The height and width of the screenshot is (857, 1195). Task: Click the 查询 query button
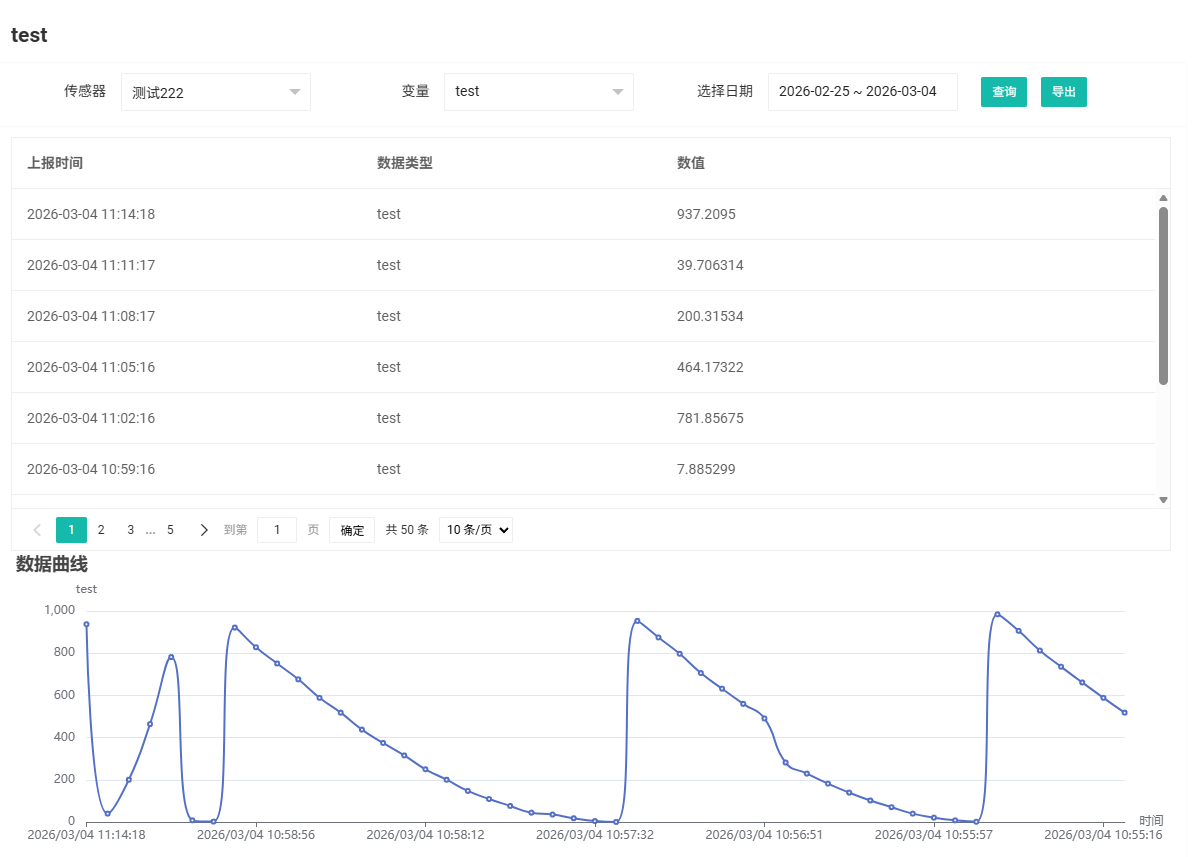click(x=1003, y=92)
